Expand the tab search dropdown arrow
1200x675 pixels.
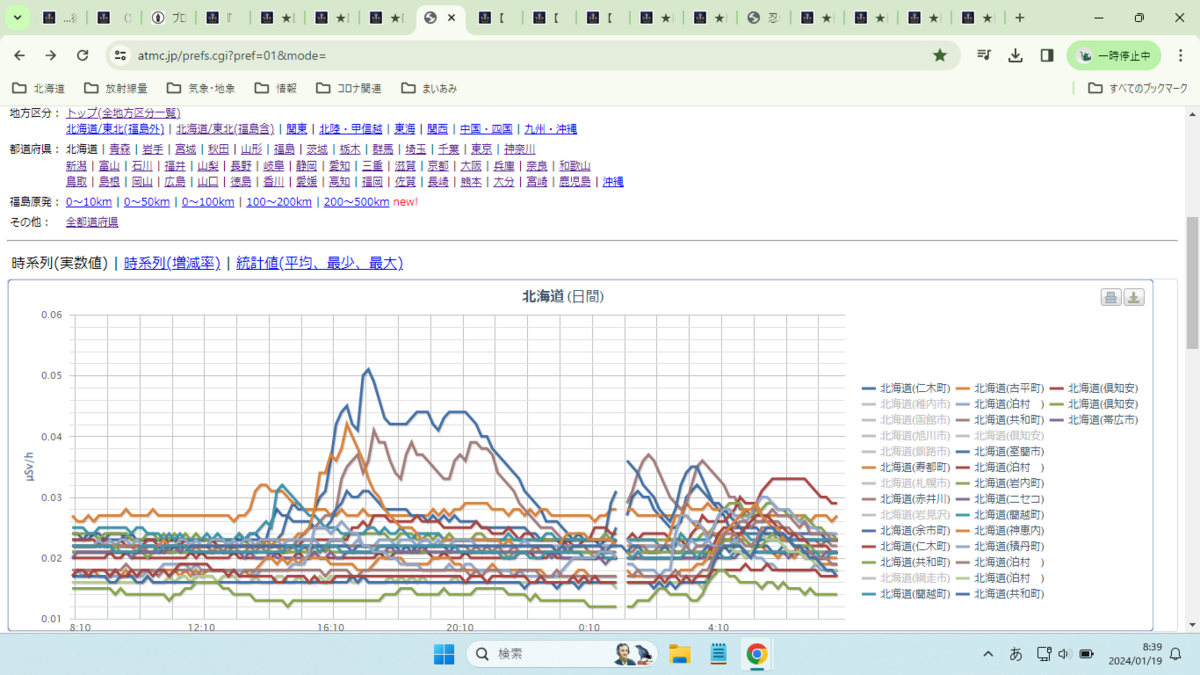[x=17, y=18]
